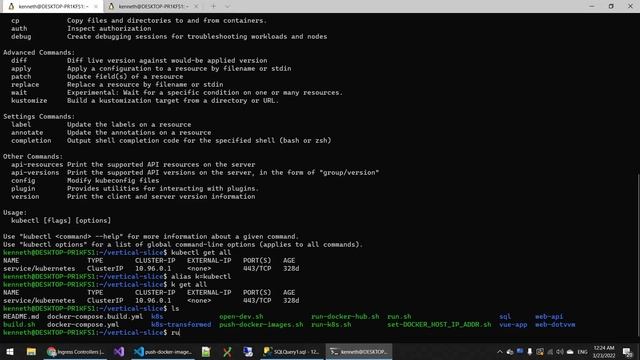Switch to VS Code push-docker-image window
Viewport: 640px width, 360px height.
click(163, 351)
